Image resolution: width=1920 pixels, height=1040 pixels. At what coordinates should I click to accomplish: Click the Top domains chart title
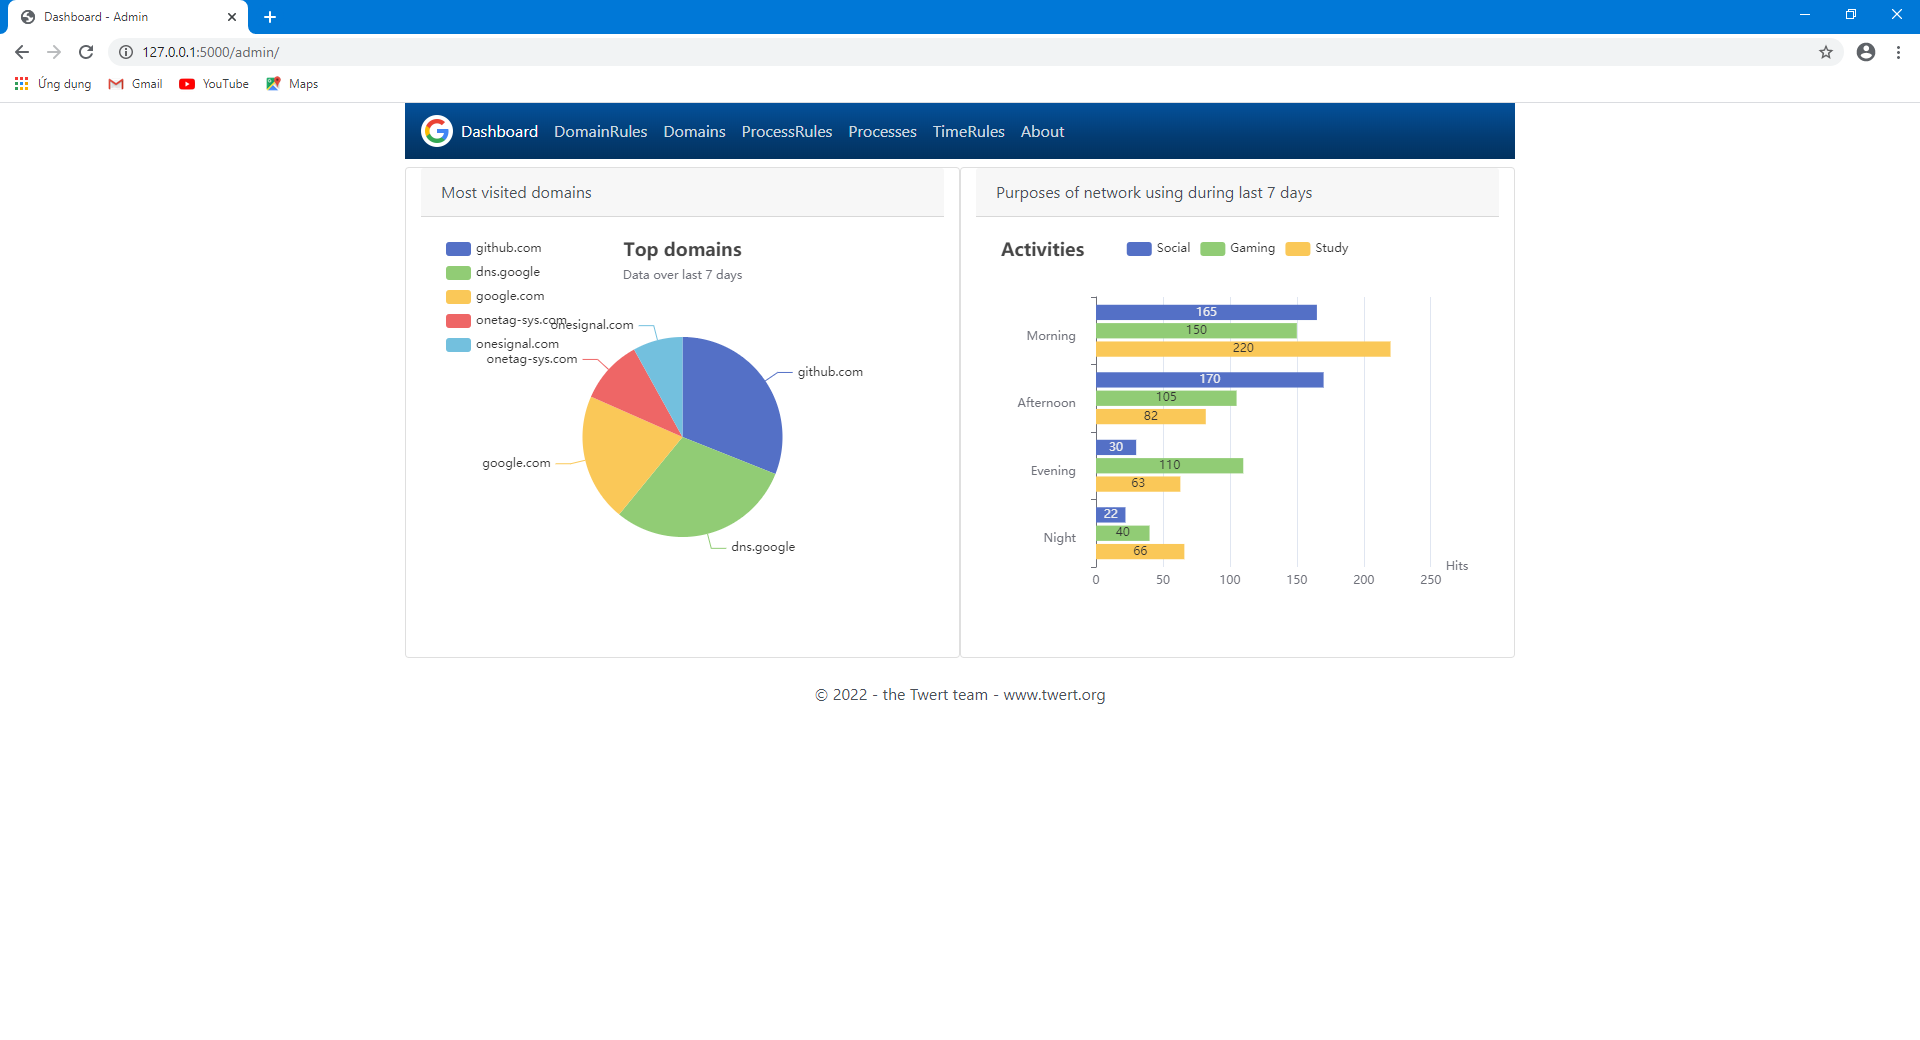[x=682, y=249]
